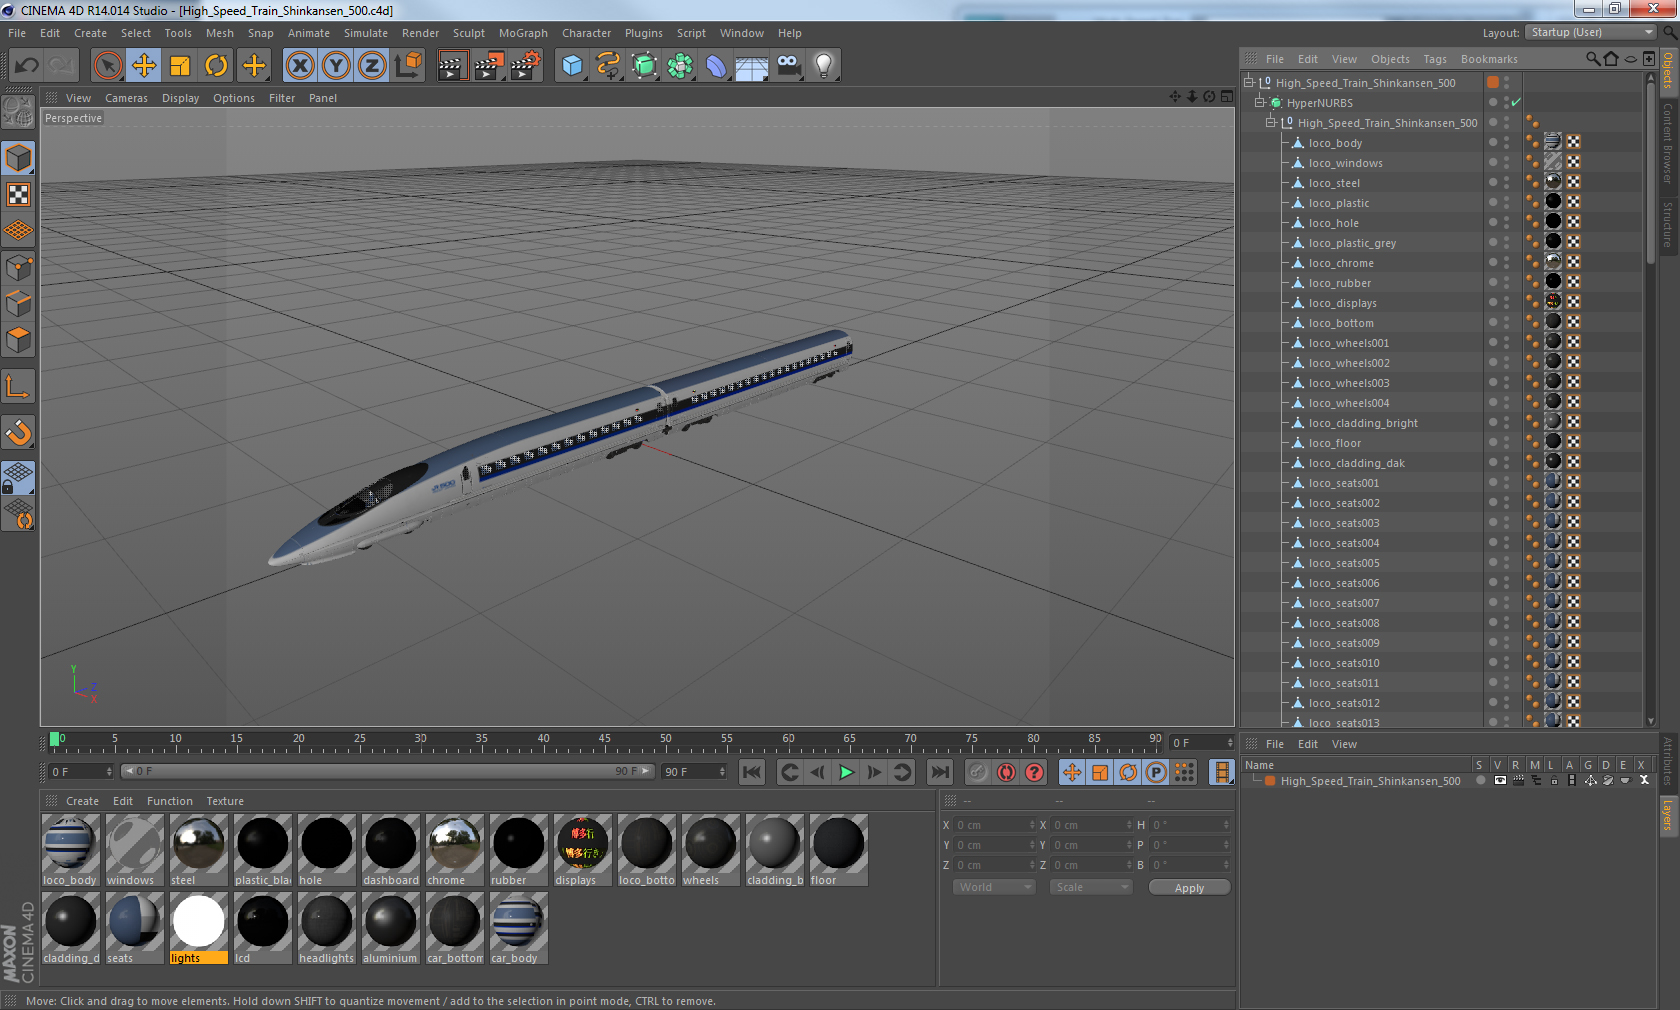1680x1010 pixels.
Task: Render the active view
Action: 452,66
